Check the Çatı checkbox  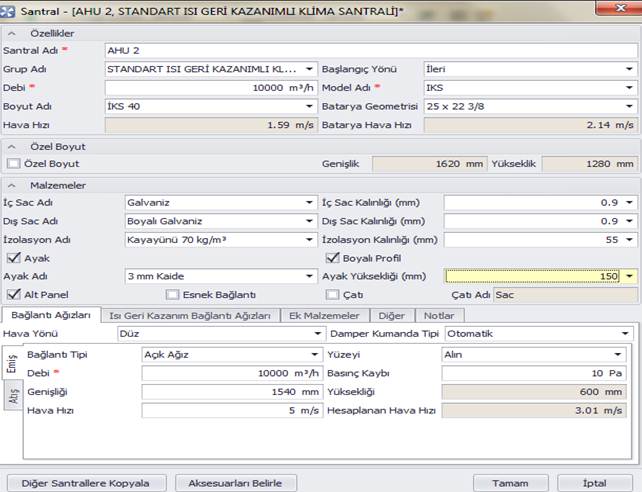tap(333, 295)
